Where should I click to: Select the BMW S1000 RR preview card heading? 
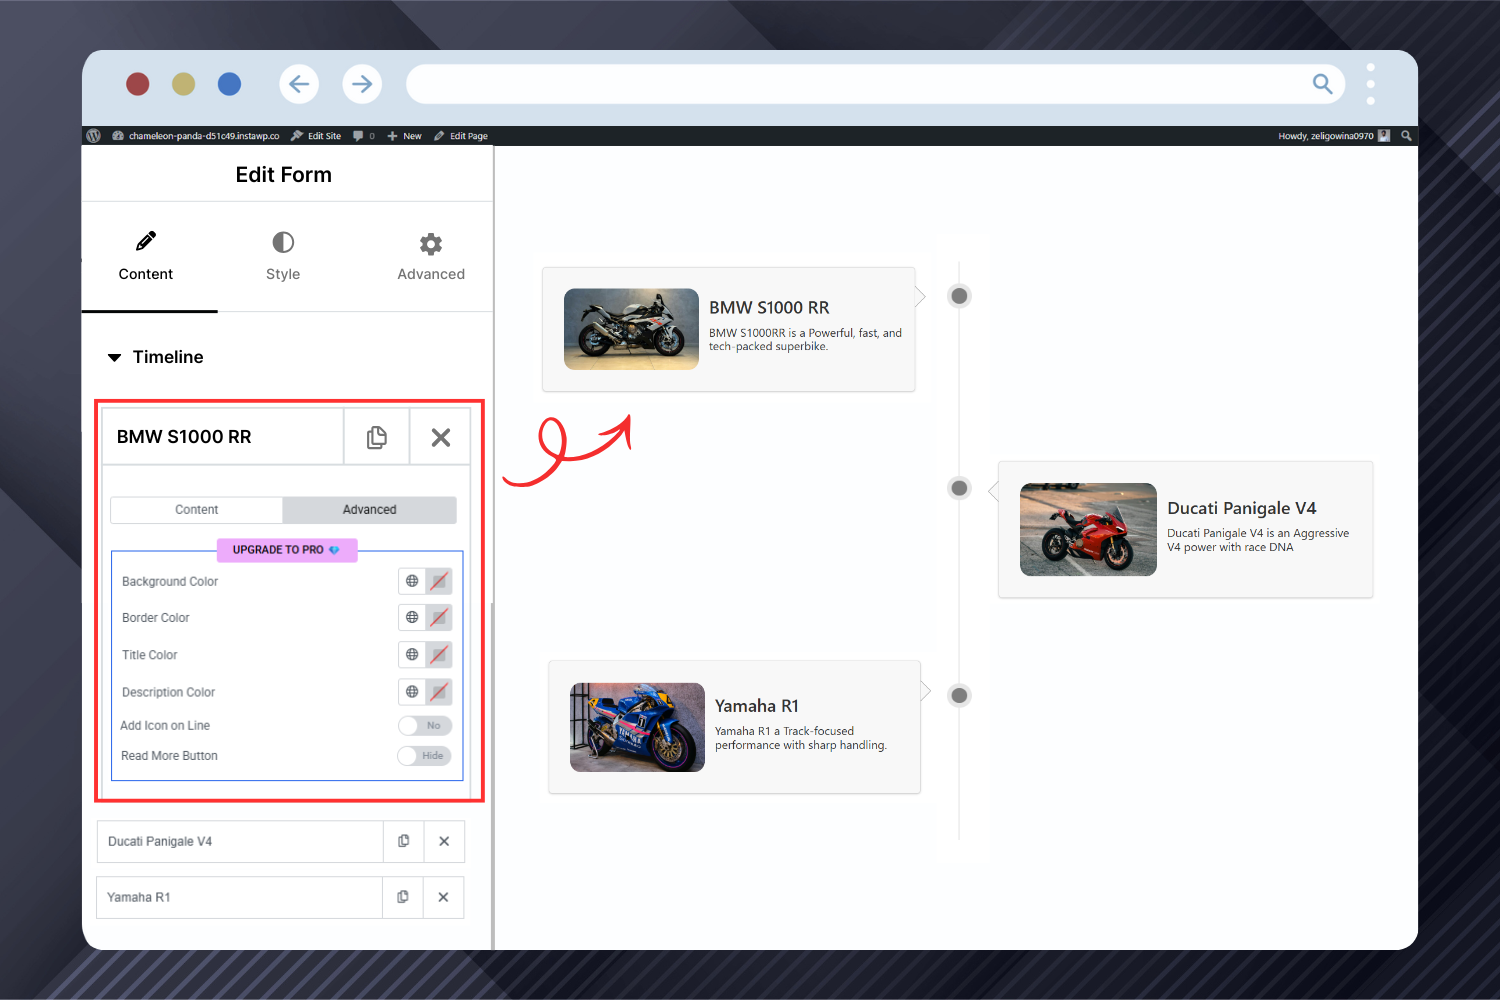[769, 308]
